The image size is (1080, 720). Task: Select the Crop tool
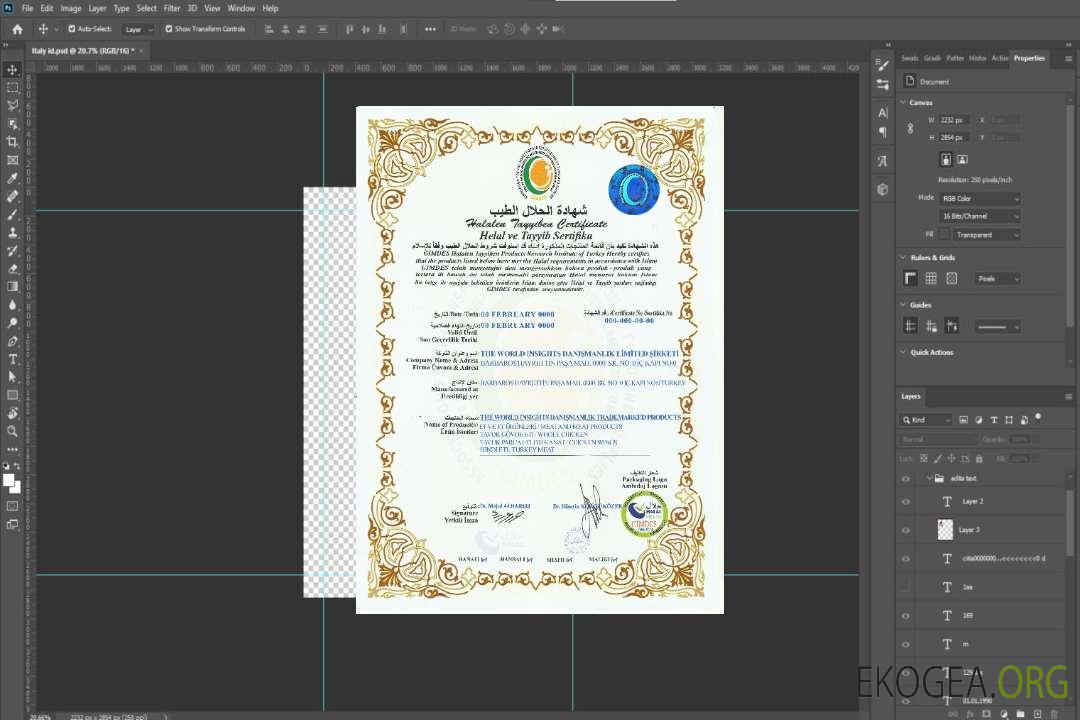12,142
